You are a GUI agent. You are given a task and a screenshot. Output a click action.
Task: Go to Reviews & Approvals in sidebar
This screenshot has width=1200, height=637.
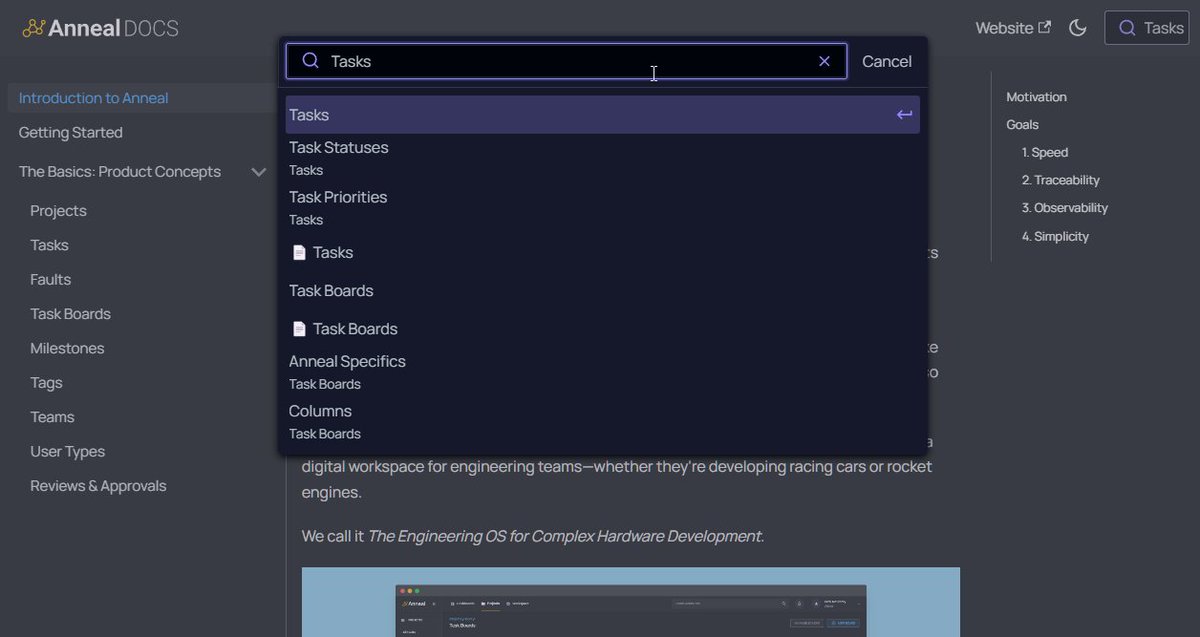(x=98, y=486)
